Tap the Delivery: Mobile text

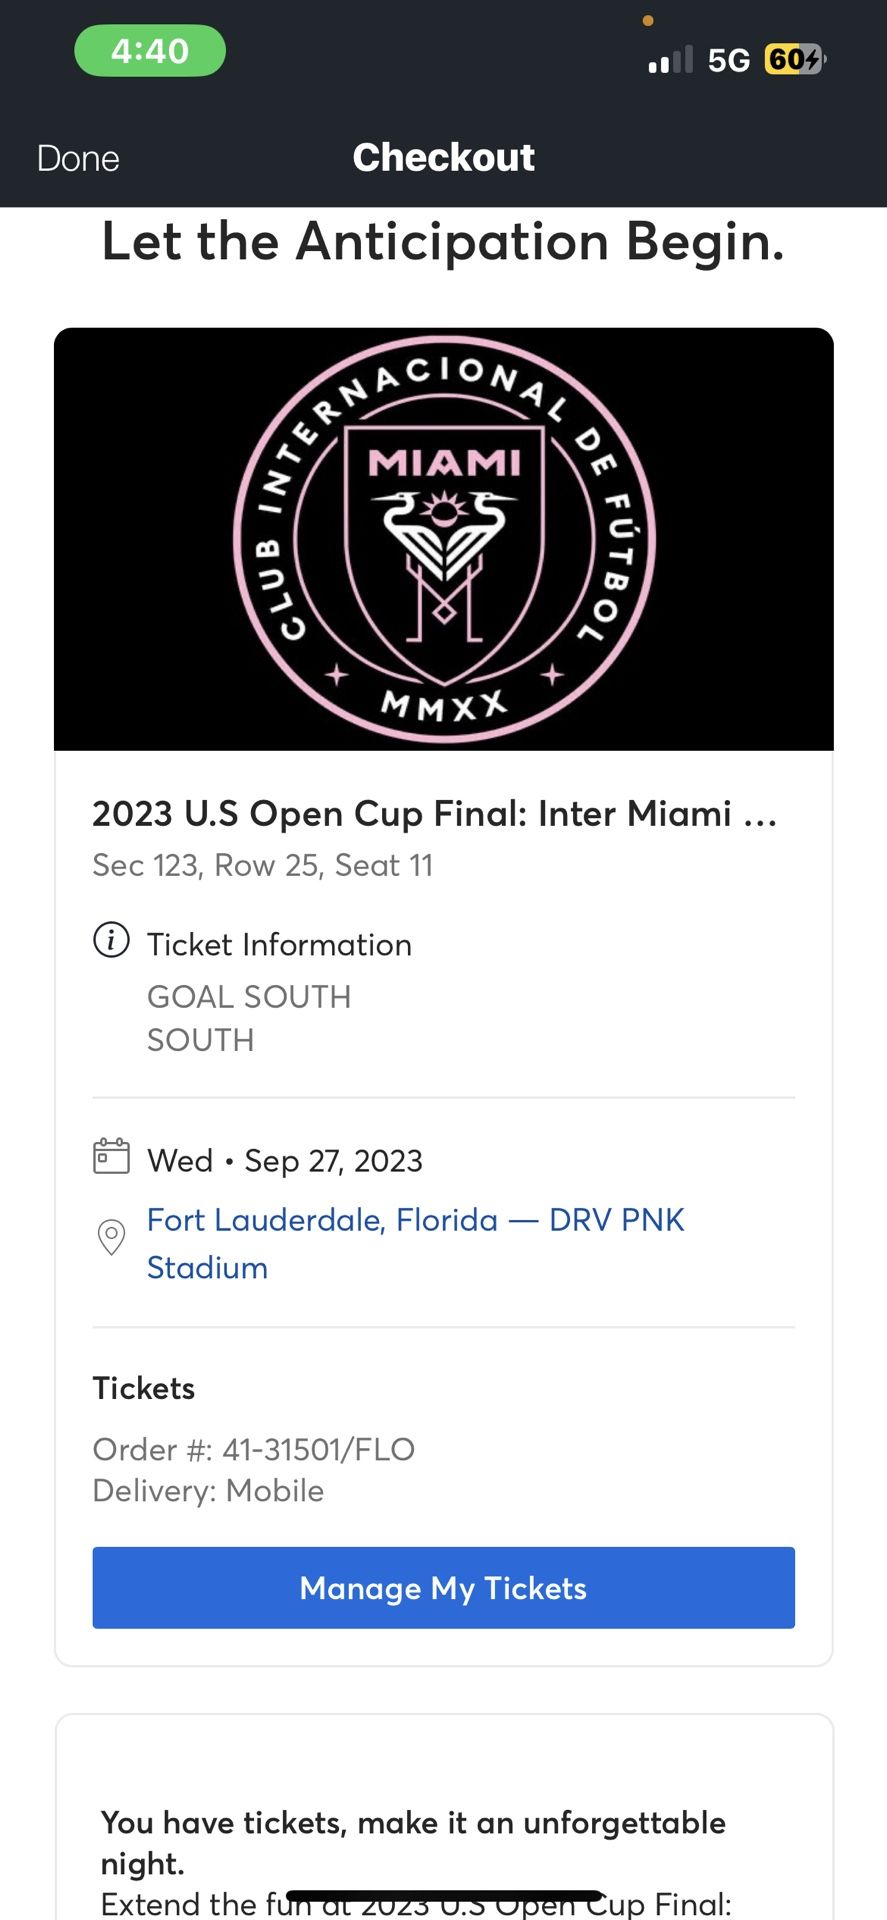click(208, 1491)
